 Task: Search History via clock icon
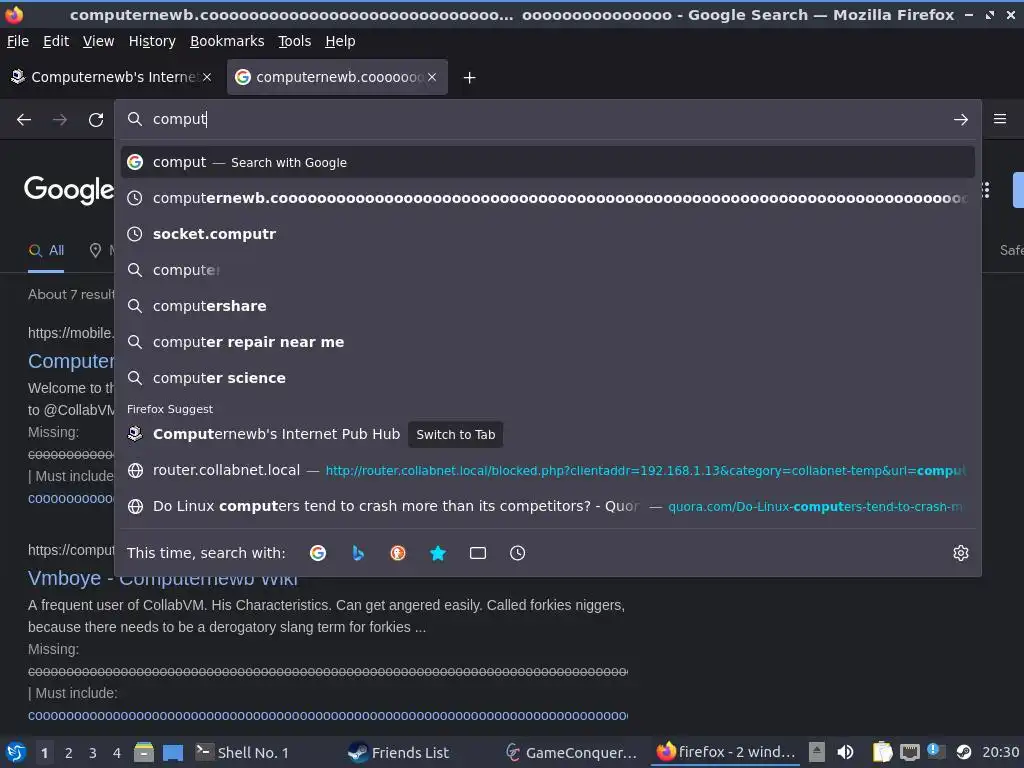click(x=517, y=553)
